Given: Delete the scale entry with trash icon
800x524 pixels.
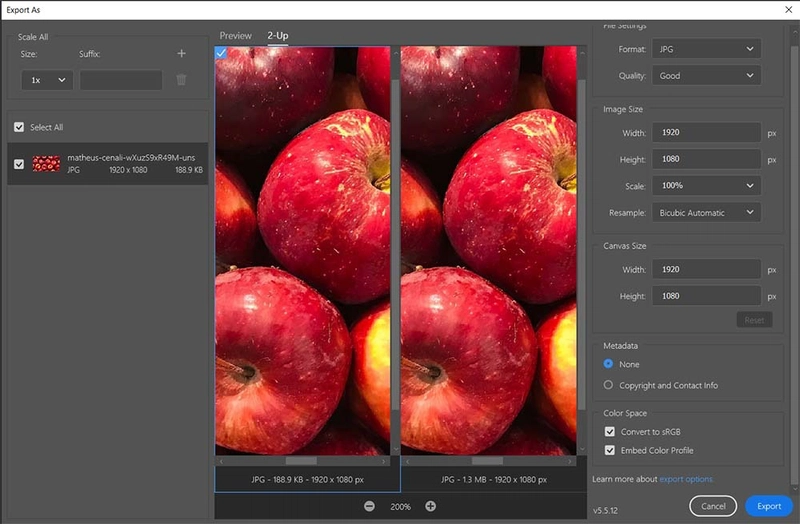Looking at the screenshot, I should (x=181, y=80).
